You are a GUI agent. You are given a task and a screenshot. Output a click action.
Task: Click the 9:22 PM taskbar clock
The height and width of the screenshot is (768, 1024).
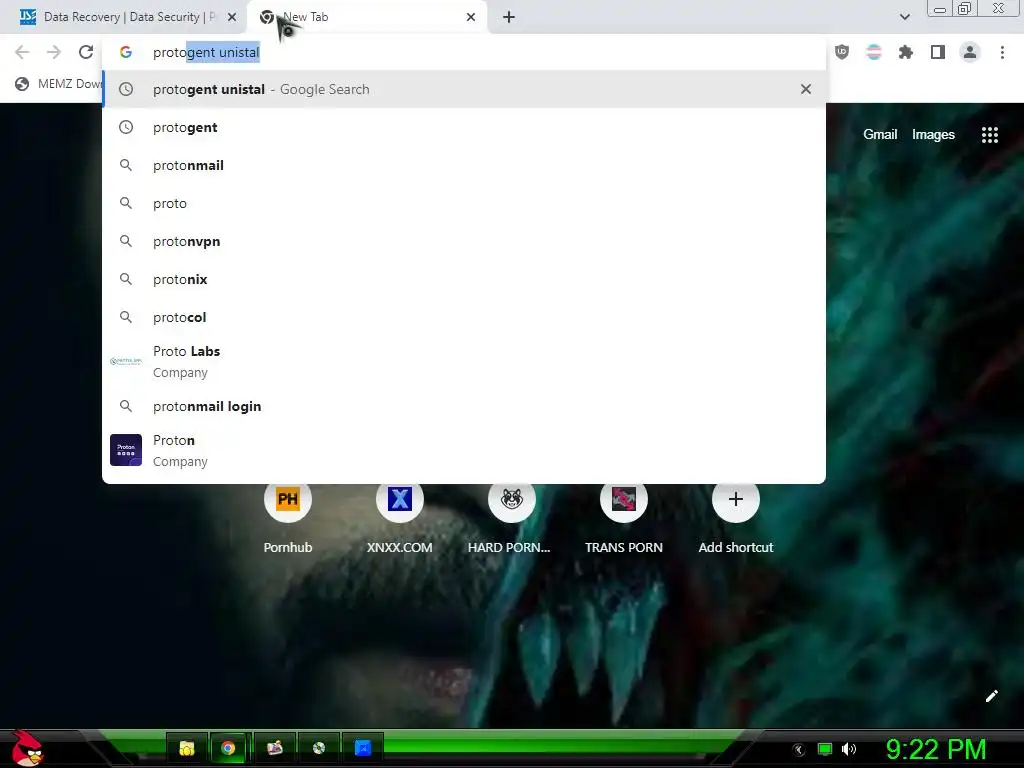click(935, 749)
